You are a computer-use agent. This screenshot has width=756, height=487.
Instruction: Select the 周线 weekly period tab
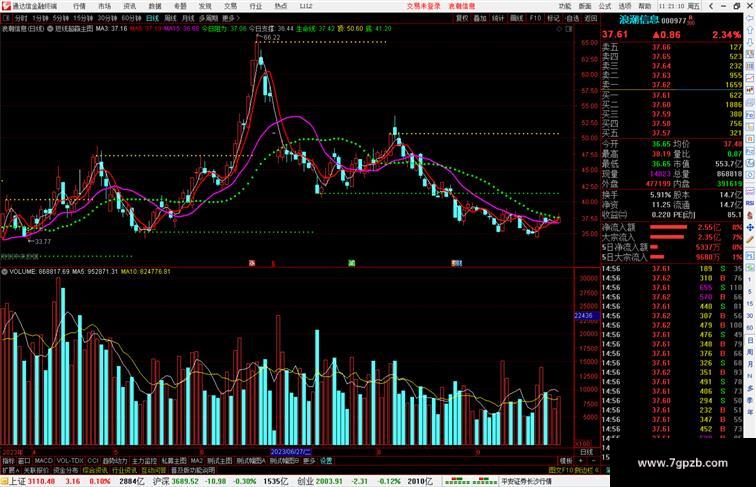tap(171, 18)
